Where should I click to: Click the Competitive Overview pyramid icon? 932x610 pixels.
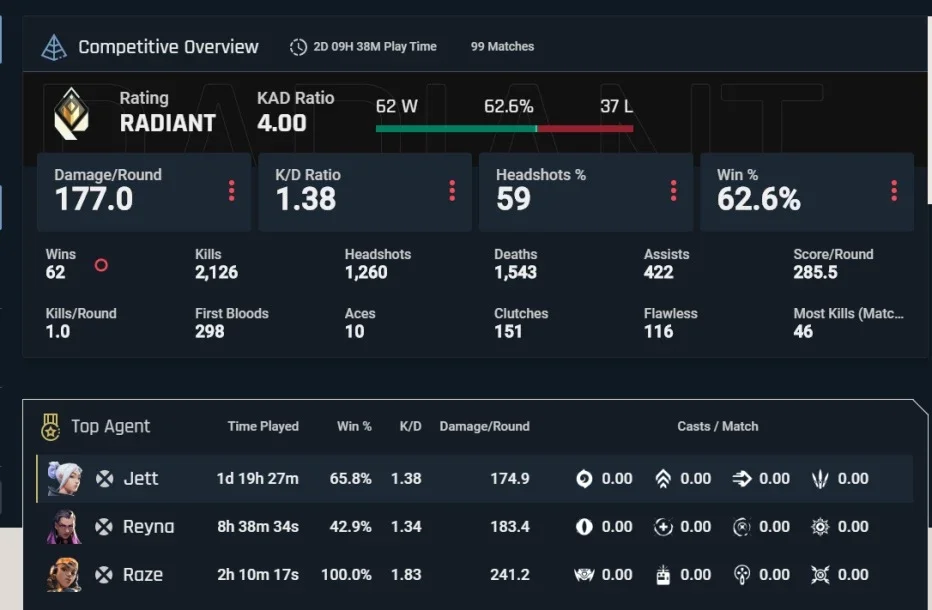coord(53,47)
